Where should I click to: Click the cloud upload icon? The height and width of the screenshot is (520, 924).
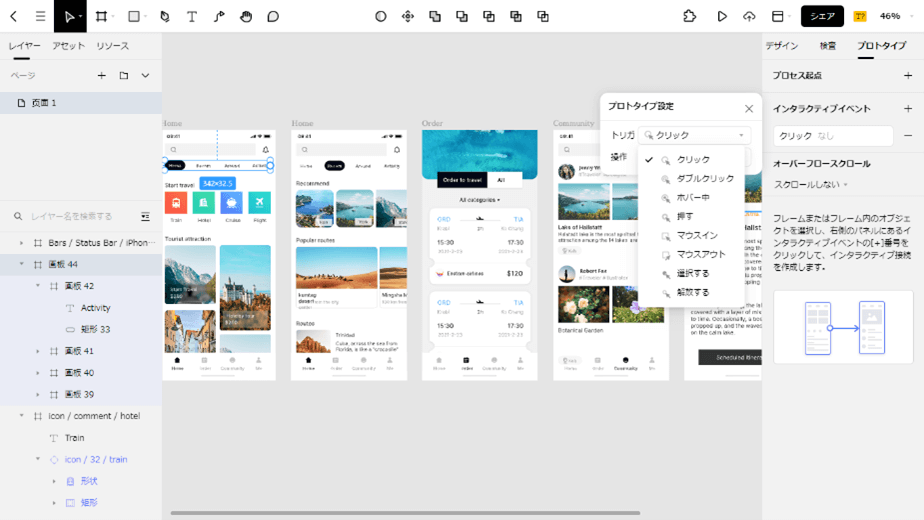pos(749,17)
